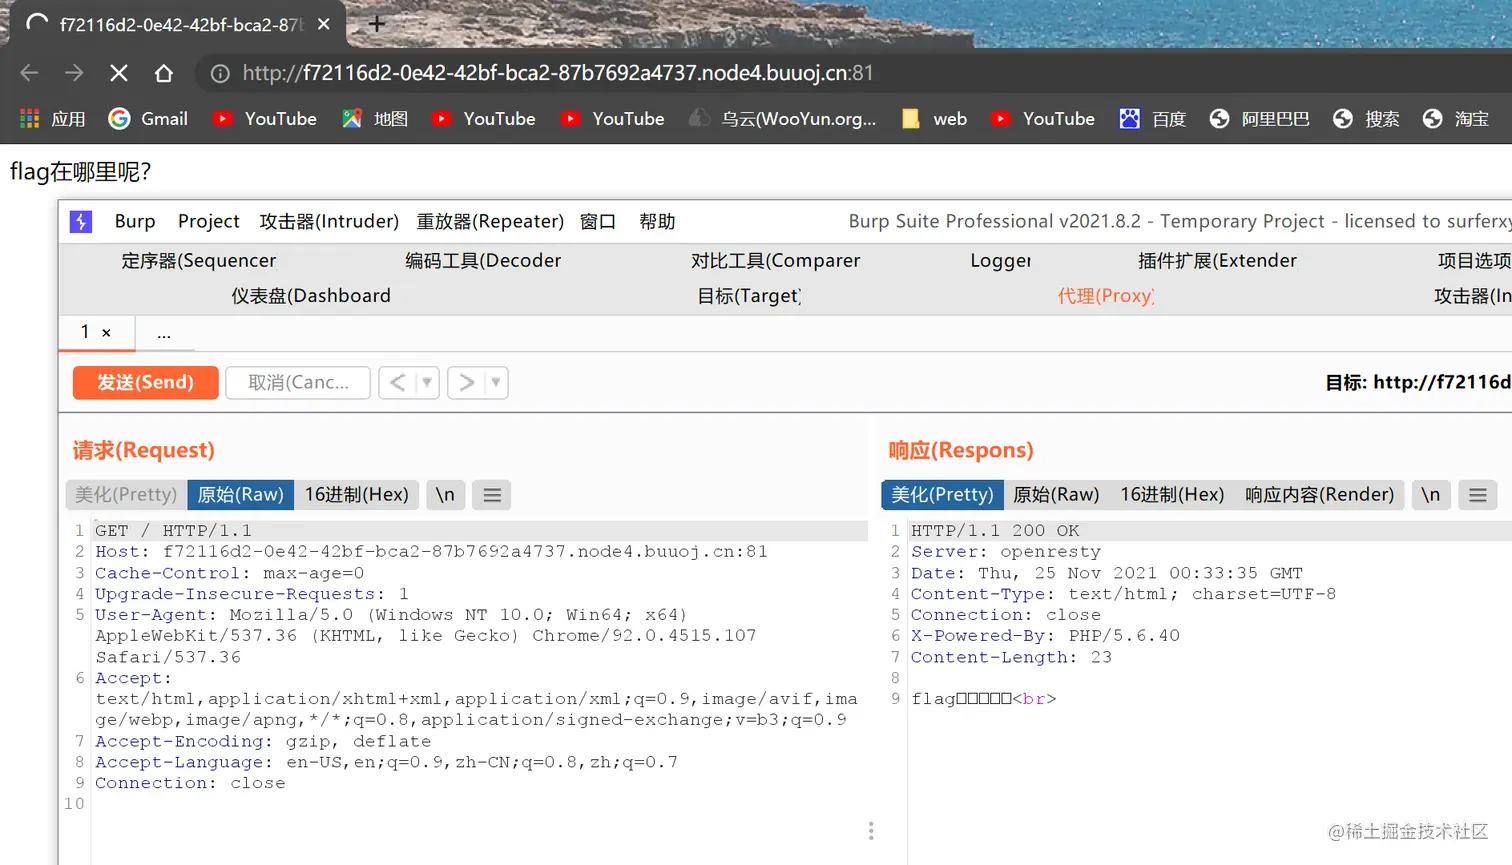Add new Repeater tab with ... button
Screen dimensions: 1512x865
pos(164,333)
